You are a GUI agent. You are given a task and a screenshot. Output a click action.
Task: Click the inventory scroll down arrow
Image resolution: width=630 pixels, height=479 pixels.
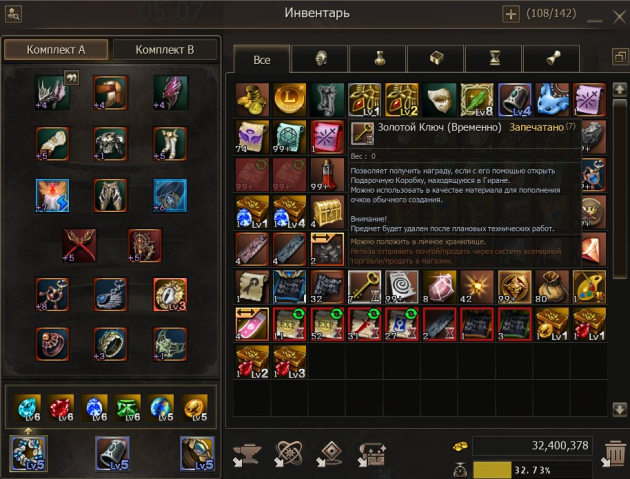tap(620, 409)
